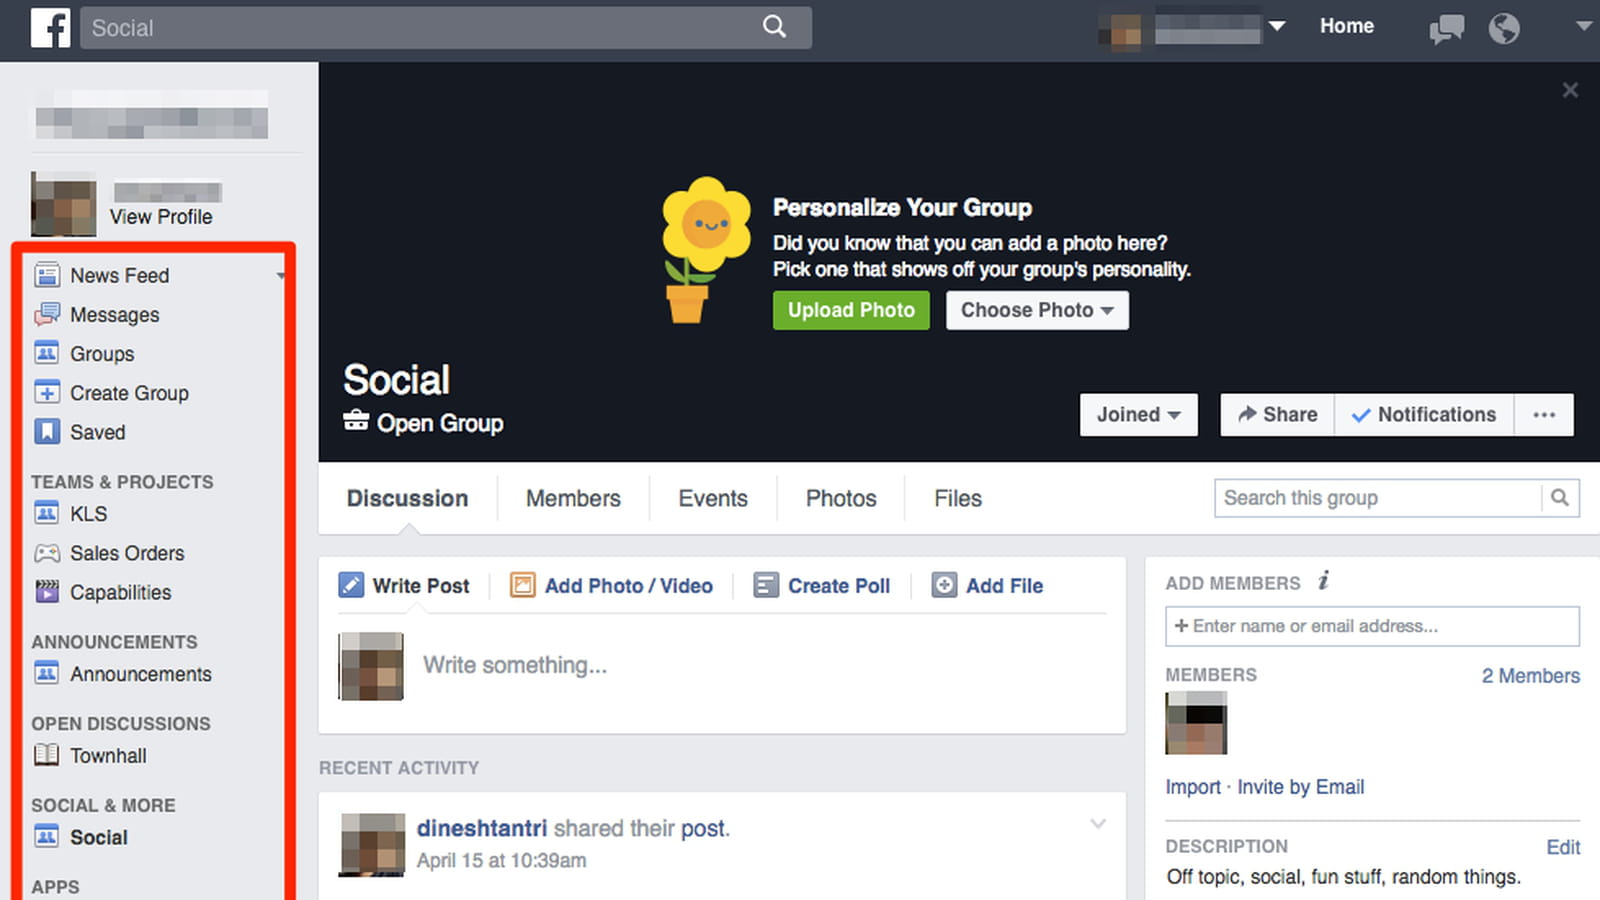The image size is (1600, 900).
Task: Open the Invite by Email link
Action: pyautogui.click(x=1300, y=787)
